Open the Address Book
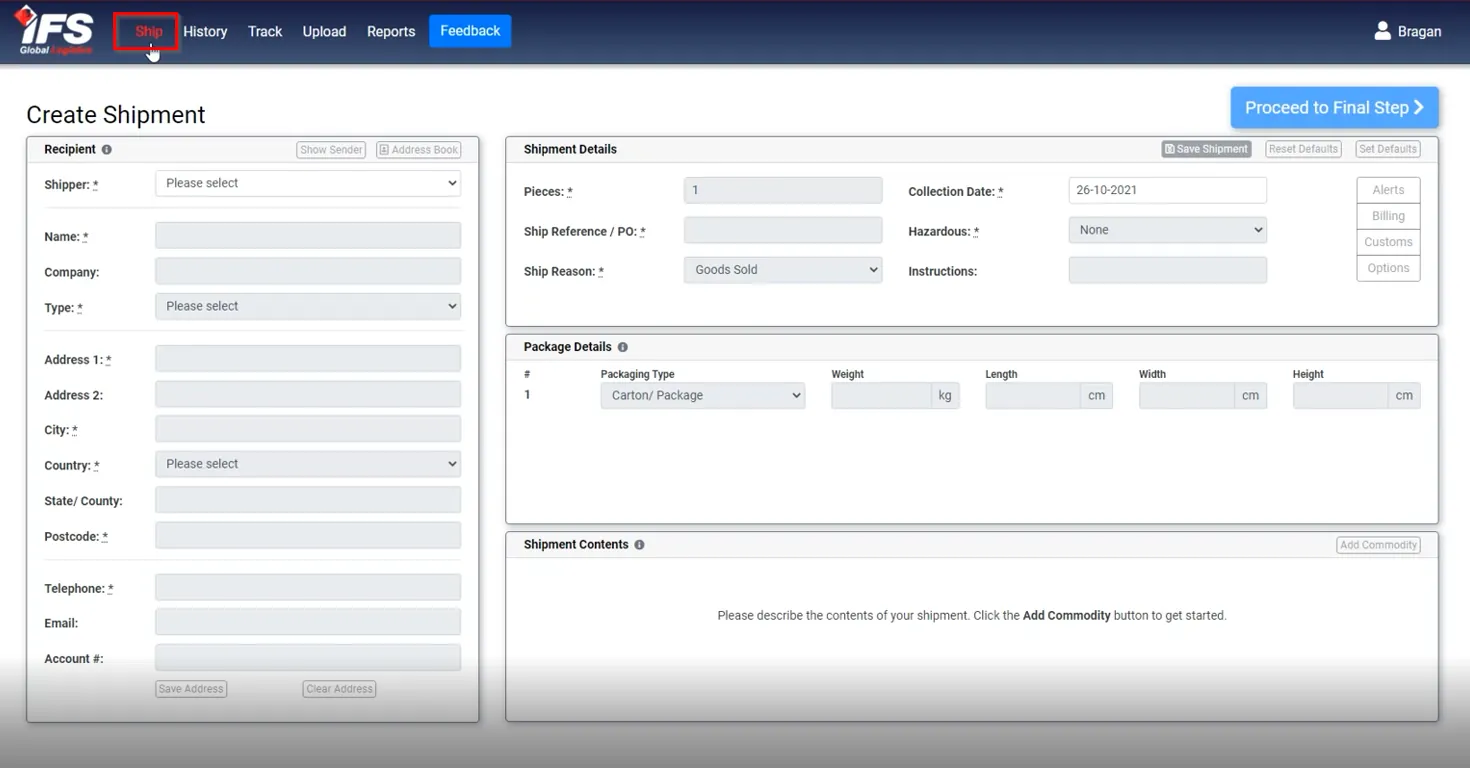 418,150
